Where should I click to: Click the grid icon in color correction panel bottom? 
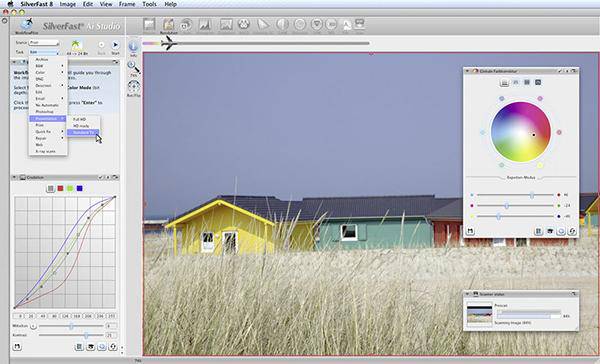click(x=538, y=231)
